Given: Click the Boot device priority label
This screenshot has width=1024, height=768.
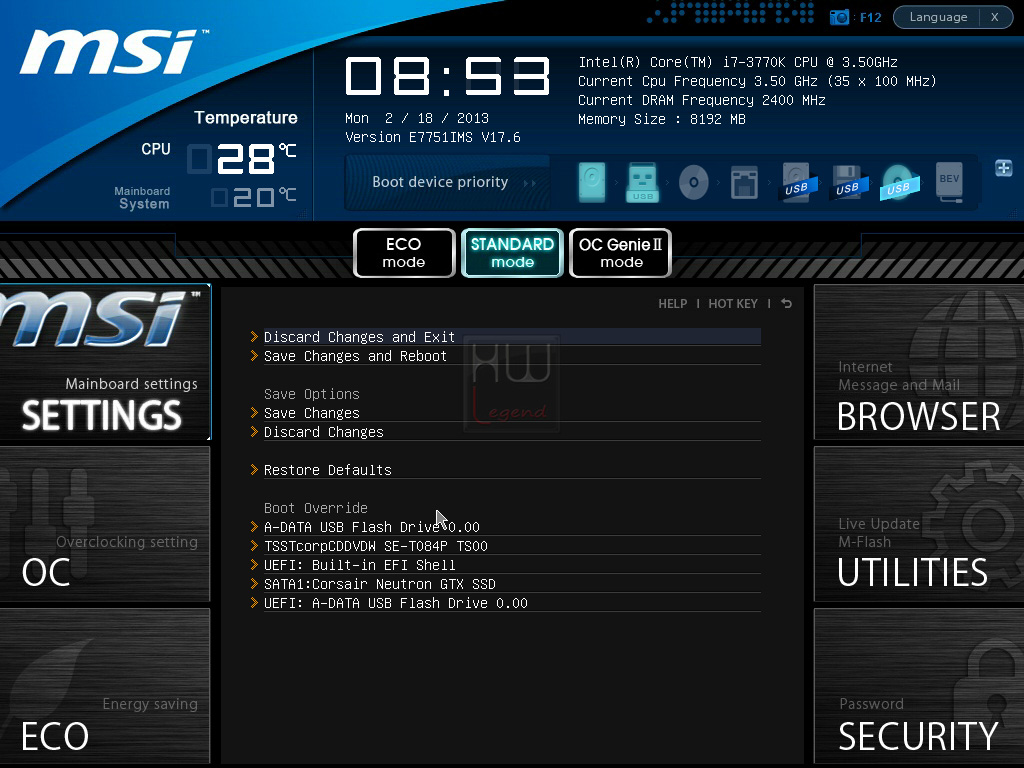Looking at the screenshot, I should 440,182.
